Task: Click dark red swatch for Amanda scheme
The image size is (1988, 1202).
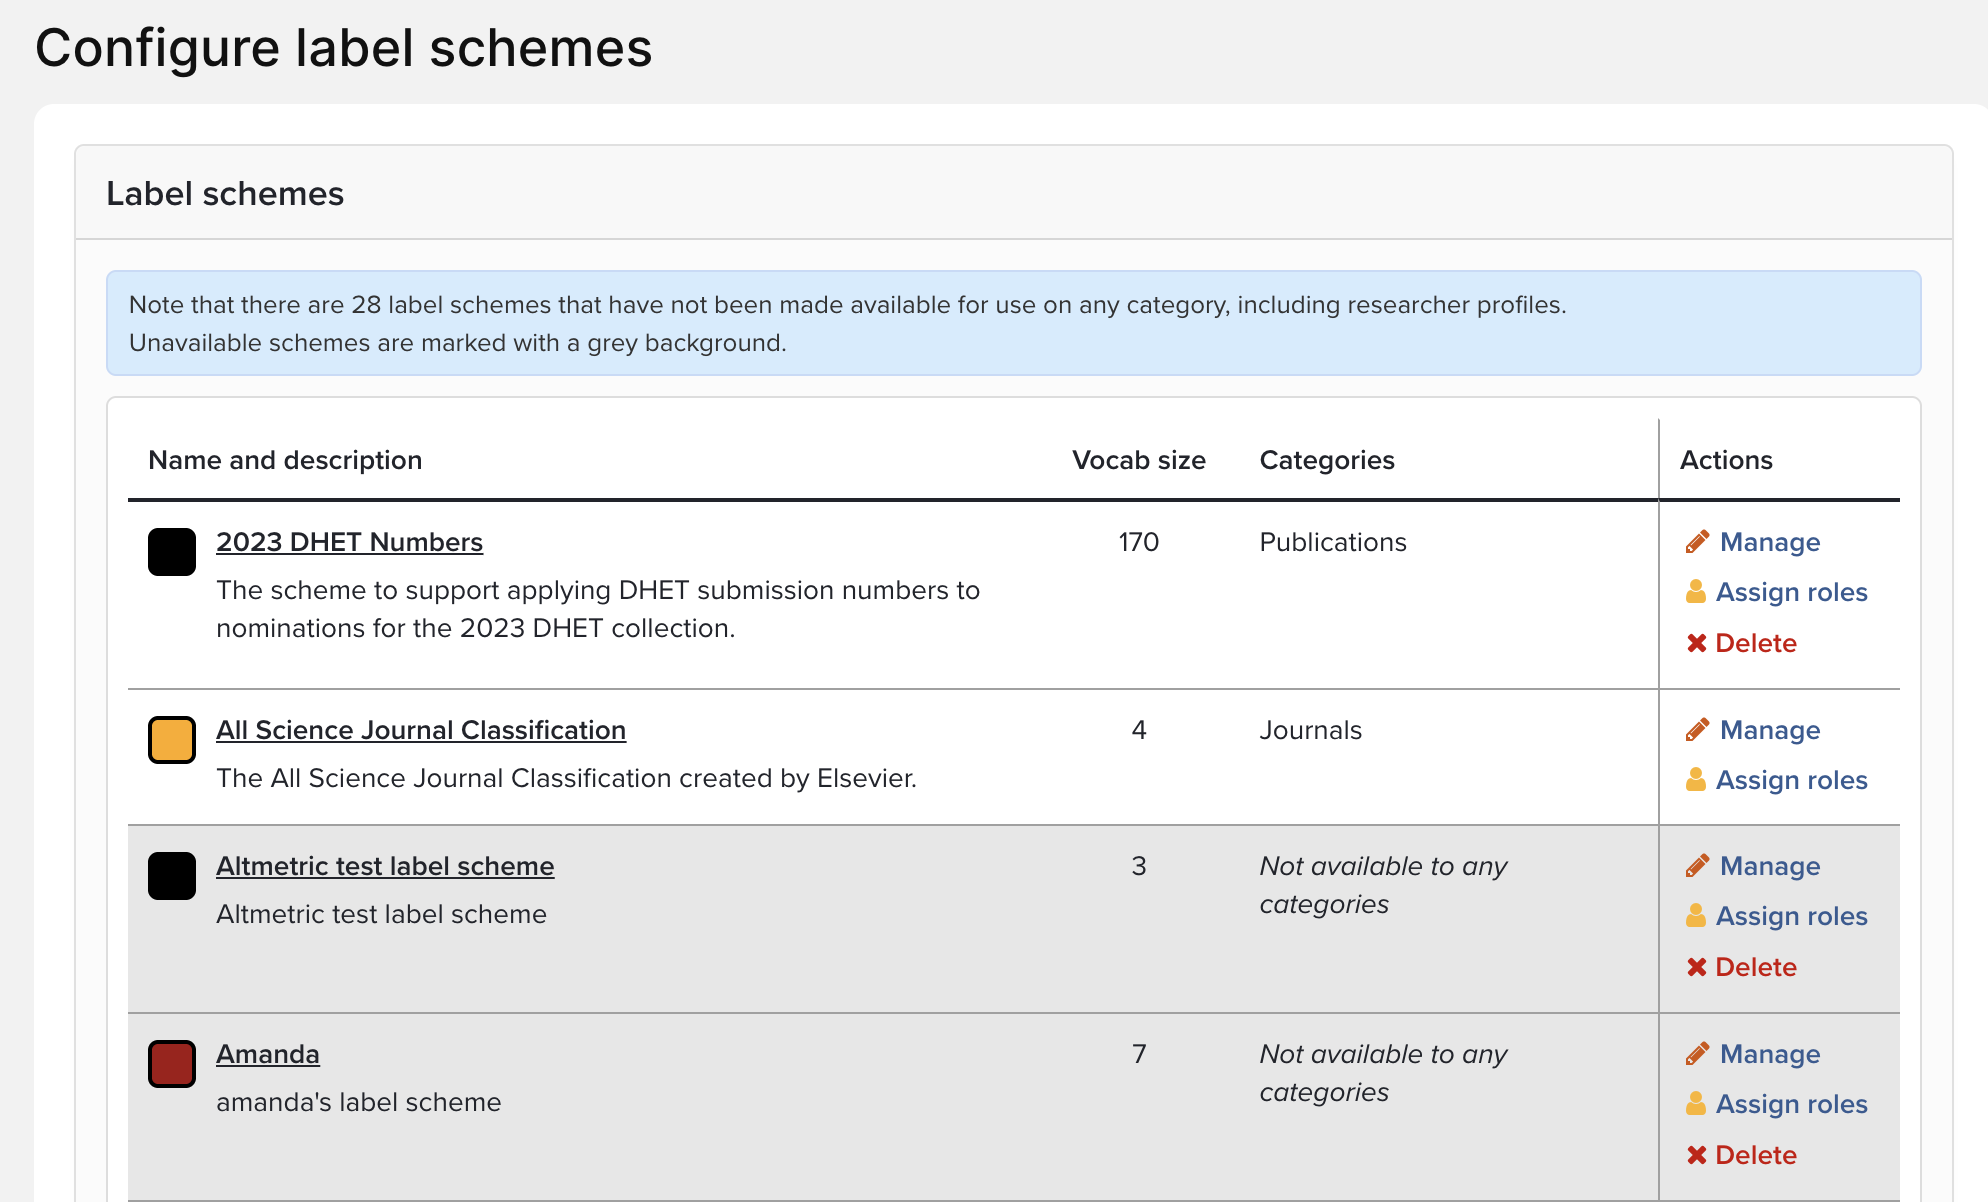Action: pyautogui.click(x=172, y=1064)
